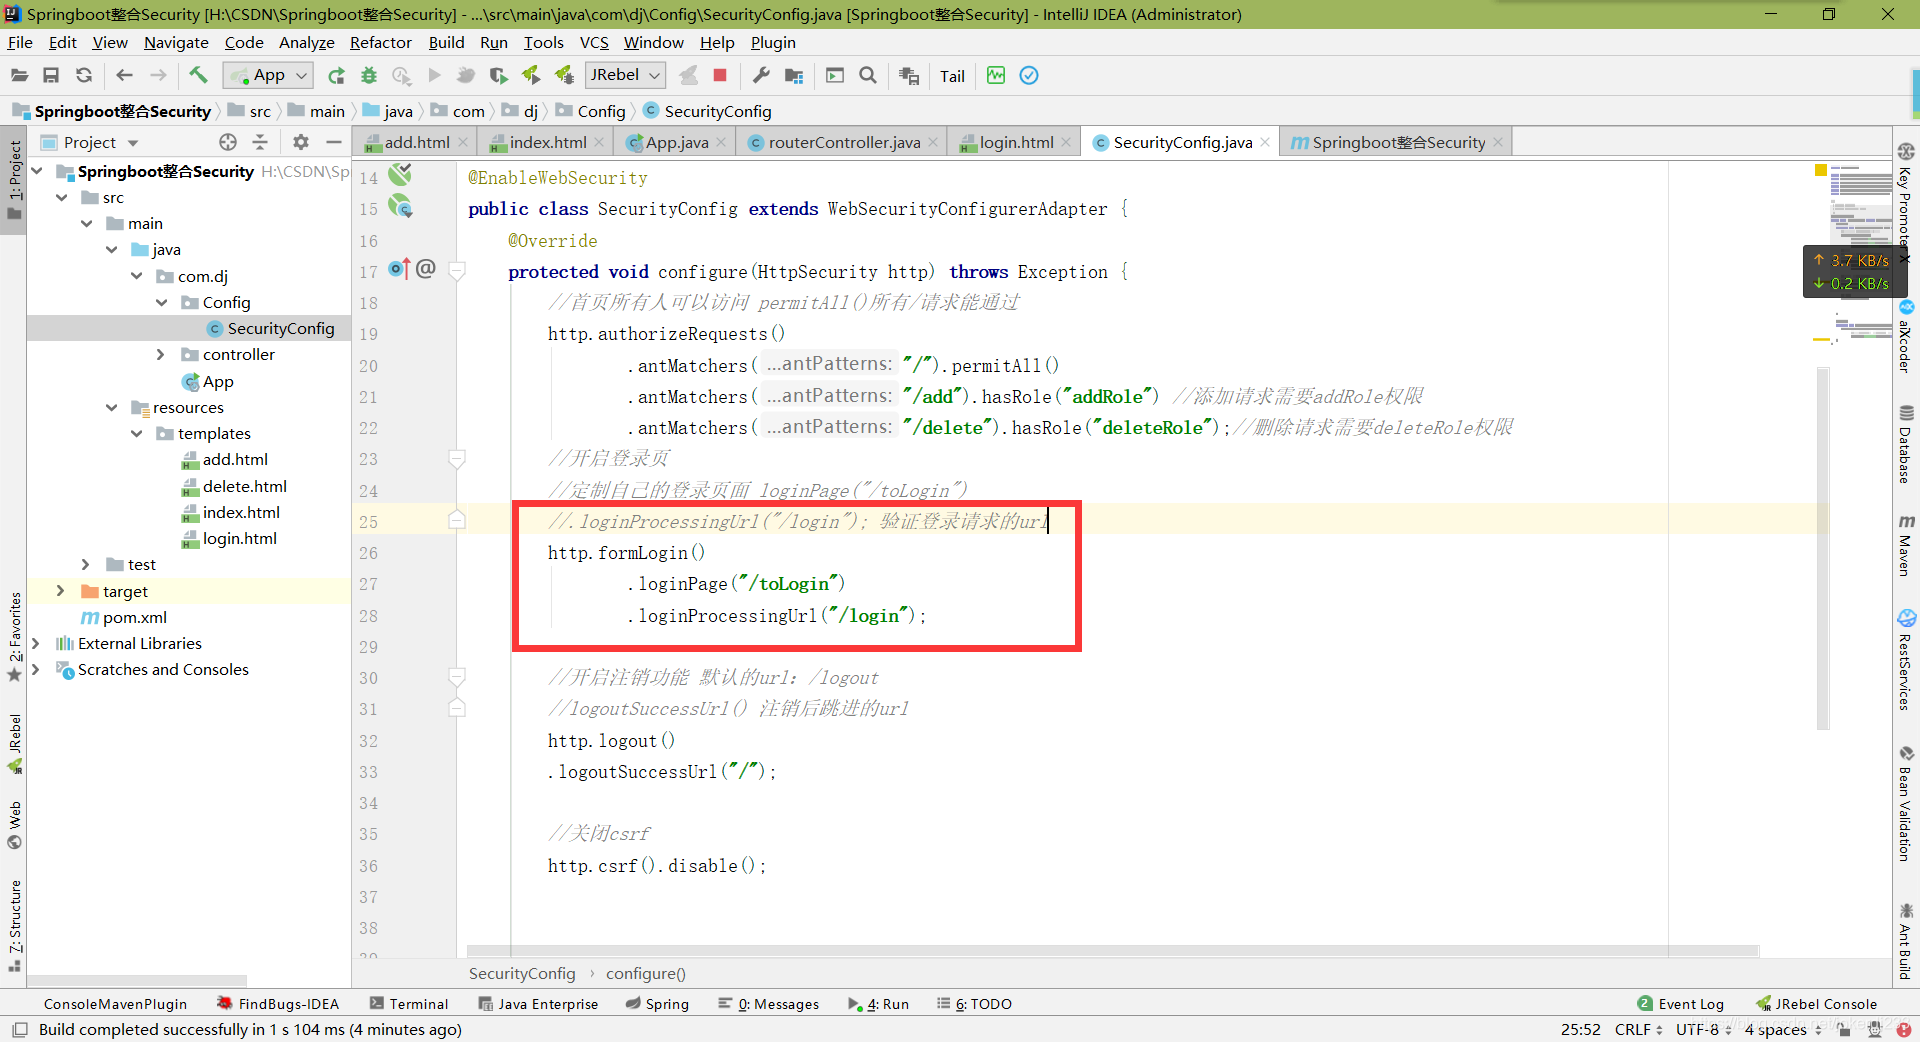Close the SecurityConfig.java tab
This screenshot has height=1042, width=1920.
click(x=1265, y=142)
